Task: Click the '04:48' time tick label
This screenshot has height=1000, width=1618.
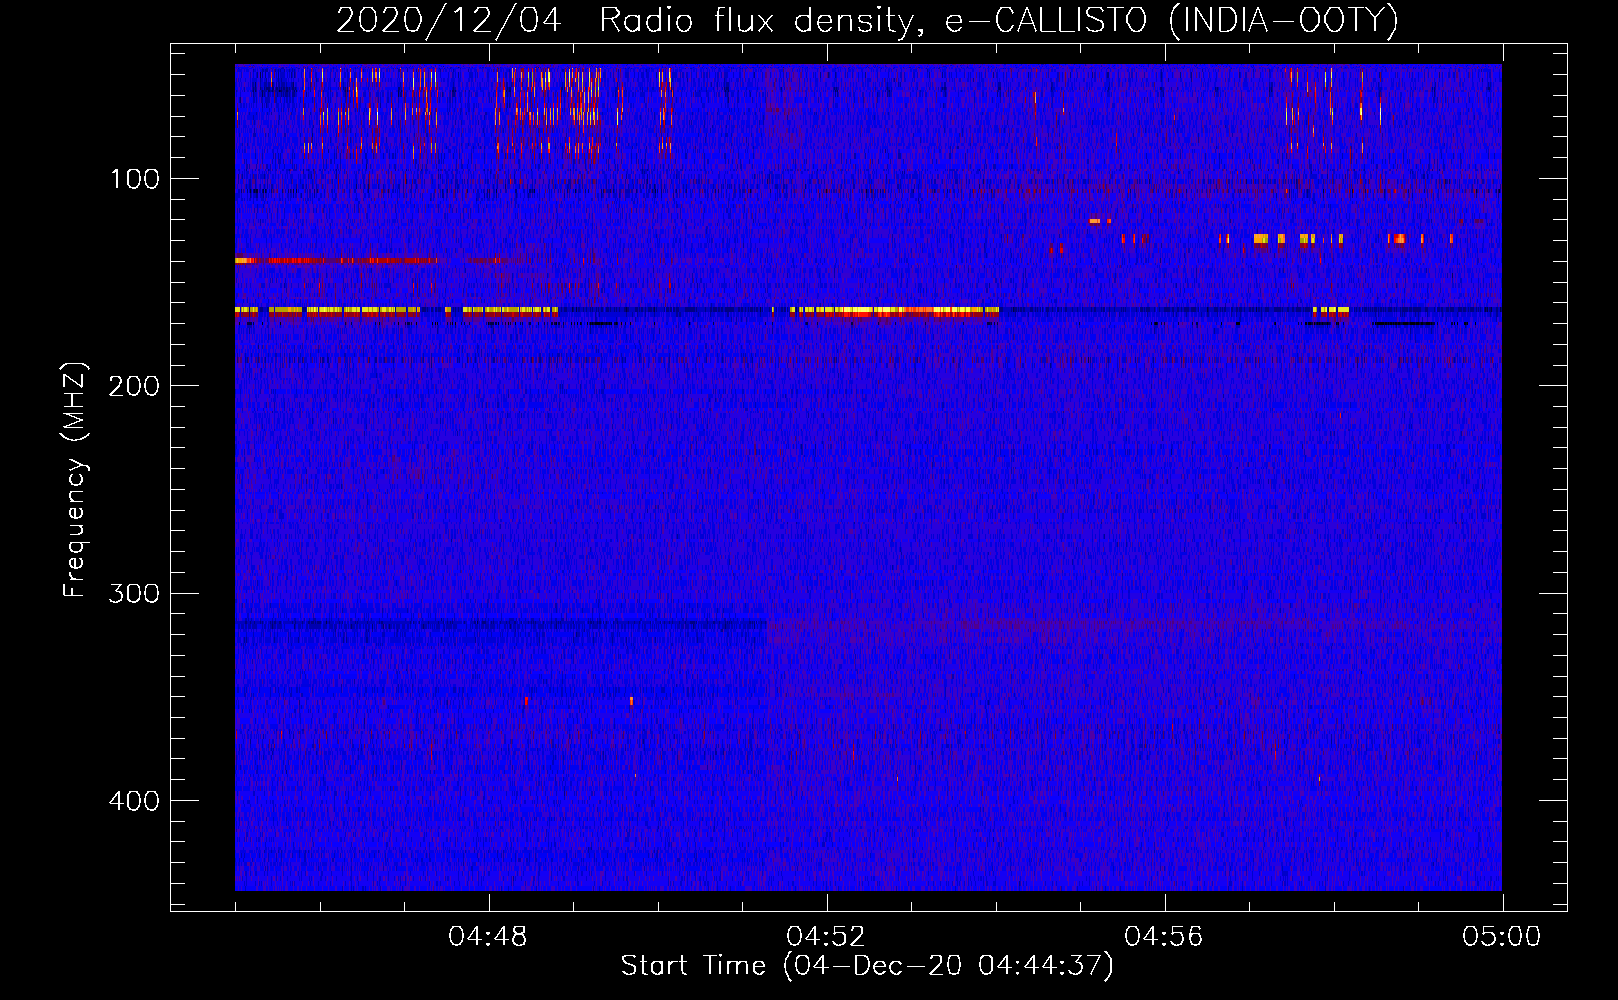Action: [488, 937]
